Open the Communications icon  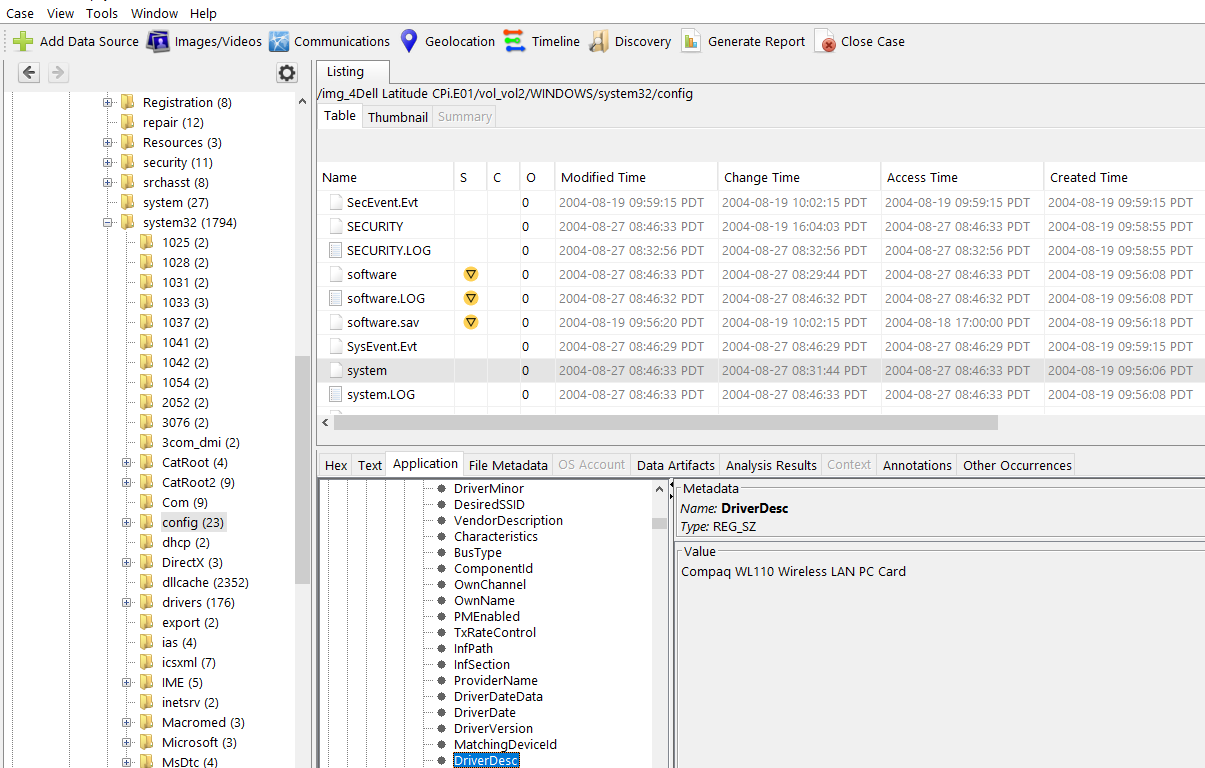click(279, 41)
